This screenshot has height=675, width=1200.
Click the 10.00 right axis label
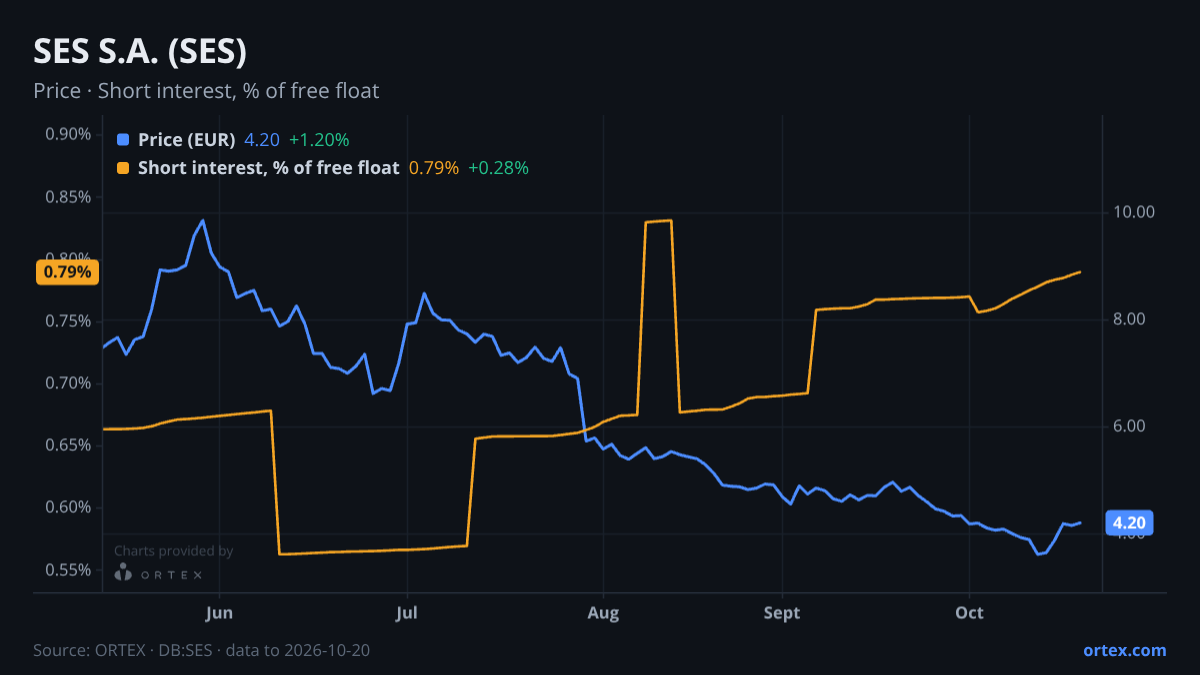tap(1133, 212)
